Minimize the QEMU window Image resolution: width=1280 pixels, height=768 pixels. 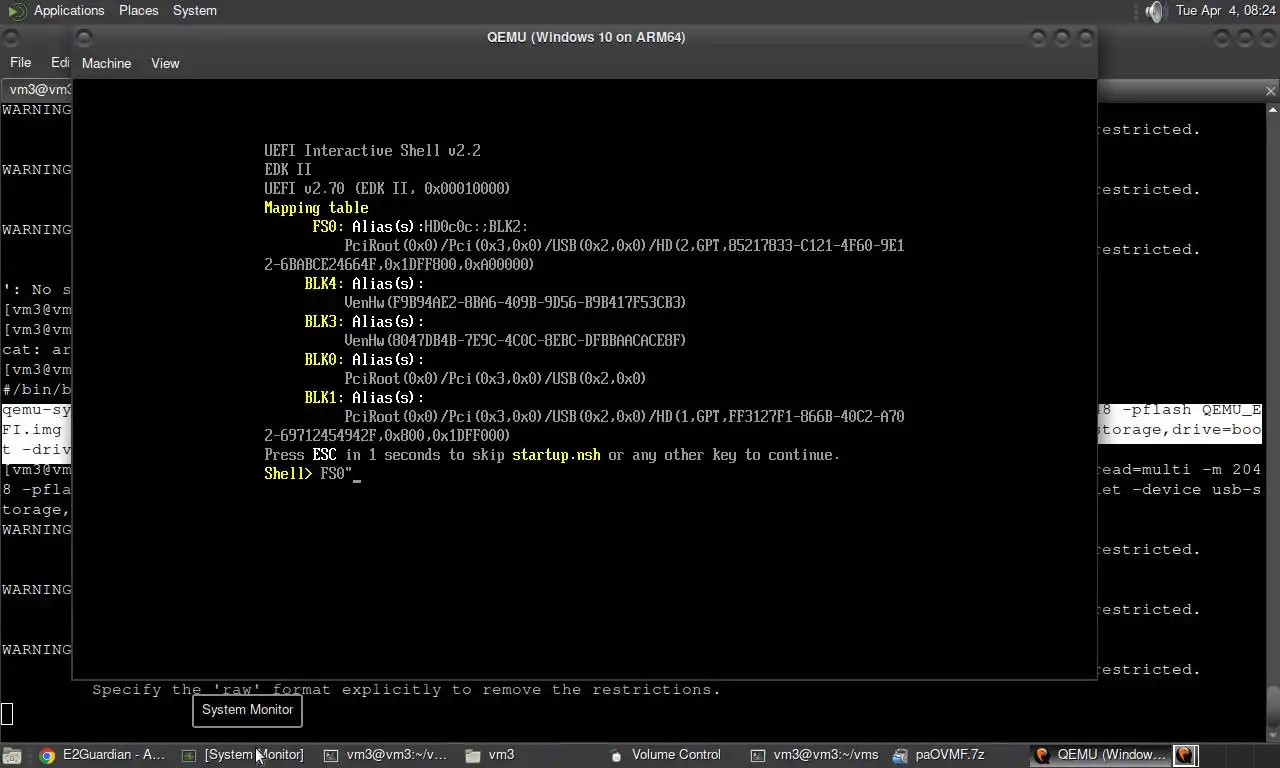tap(1038, 37)
